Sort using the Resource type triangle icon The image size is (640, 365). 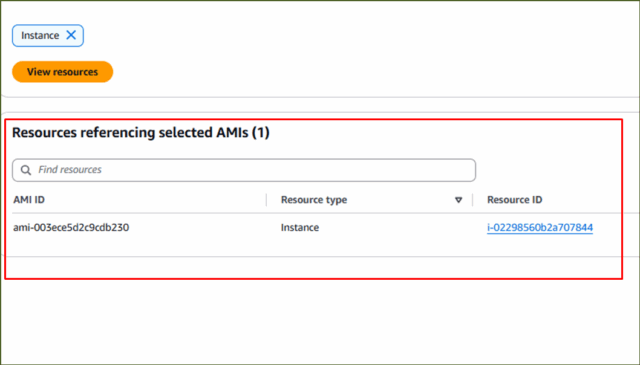pos(458,200)
